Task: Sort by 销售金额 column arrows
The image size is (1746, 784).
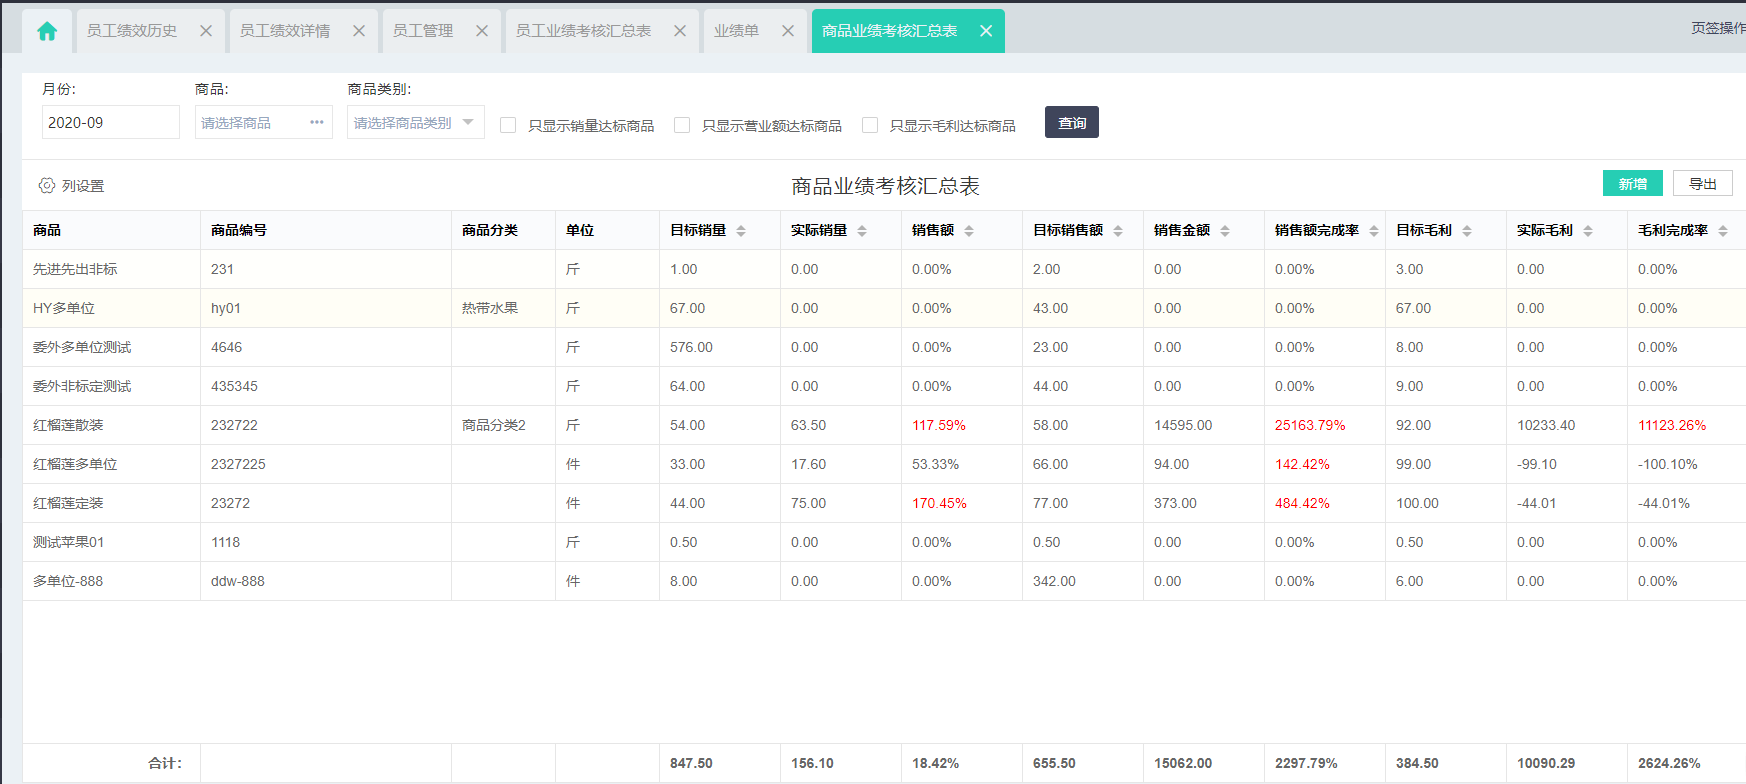Action: point(1225,231)
